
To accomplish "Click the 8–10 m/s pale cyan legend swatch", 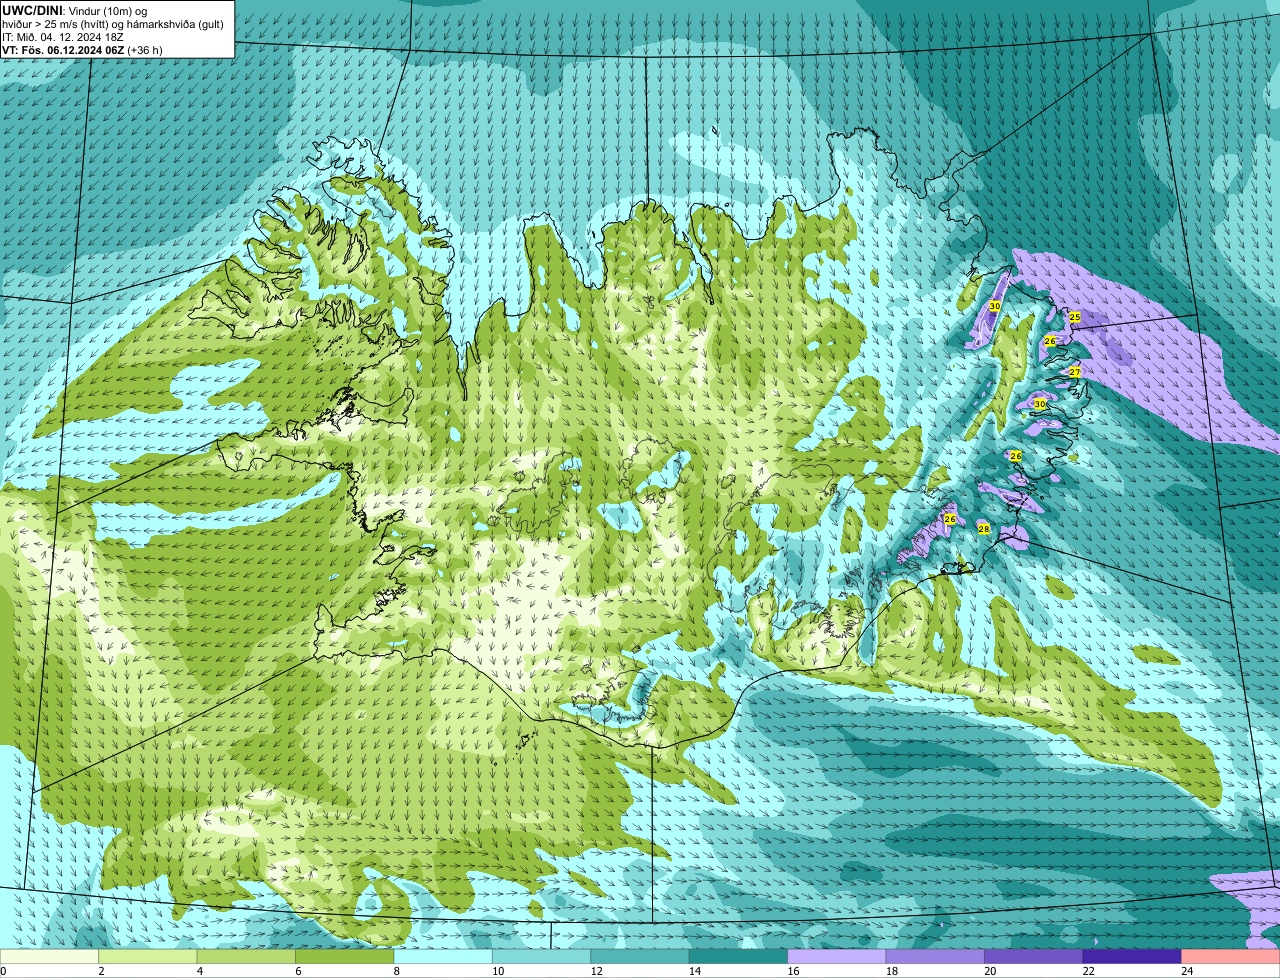I will click(x=443, y=957).
